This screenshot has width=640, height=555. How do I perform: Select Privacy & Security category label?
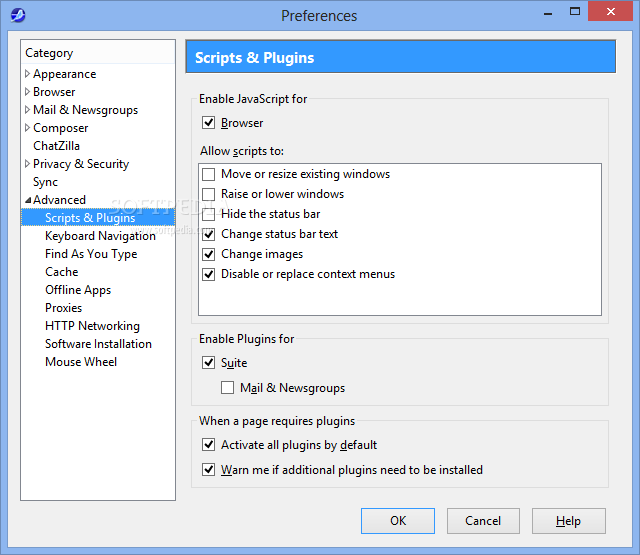tap(81, 164)
